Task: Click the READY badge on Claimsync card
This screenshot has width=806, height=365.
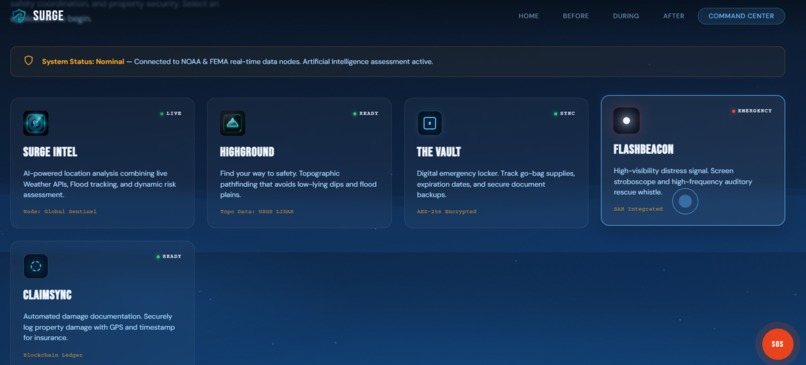Action: [x=169, y=257]
